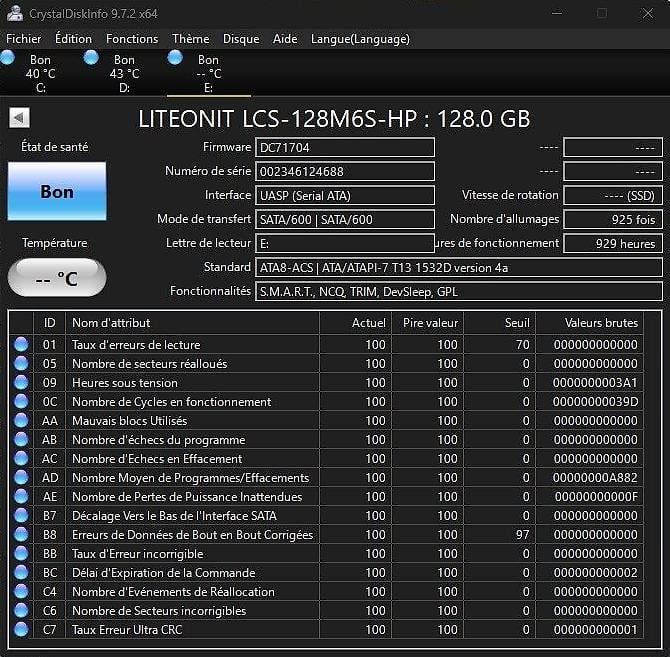Screen dimensions: 670x657
Task: Open the Édition menu
Action: click(x=73, y=39)
